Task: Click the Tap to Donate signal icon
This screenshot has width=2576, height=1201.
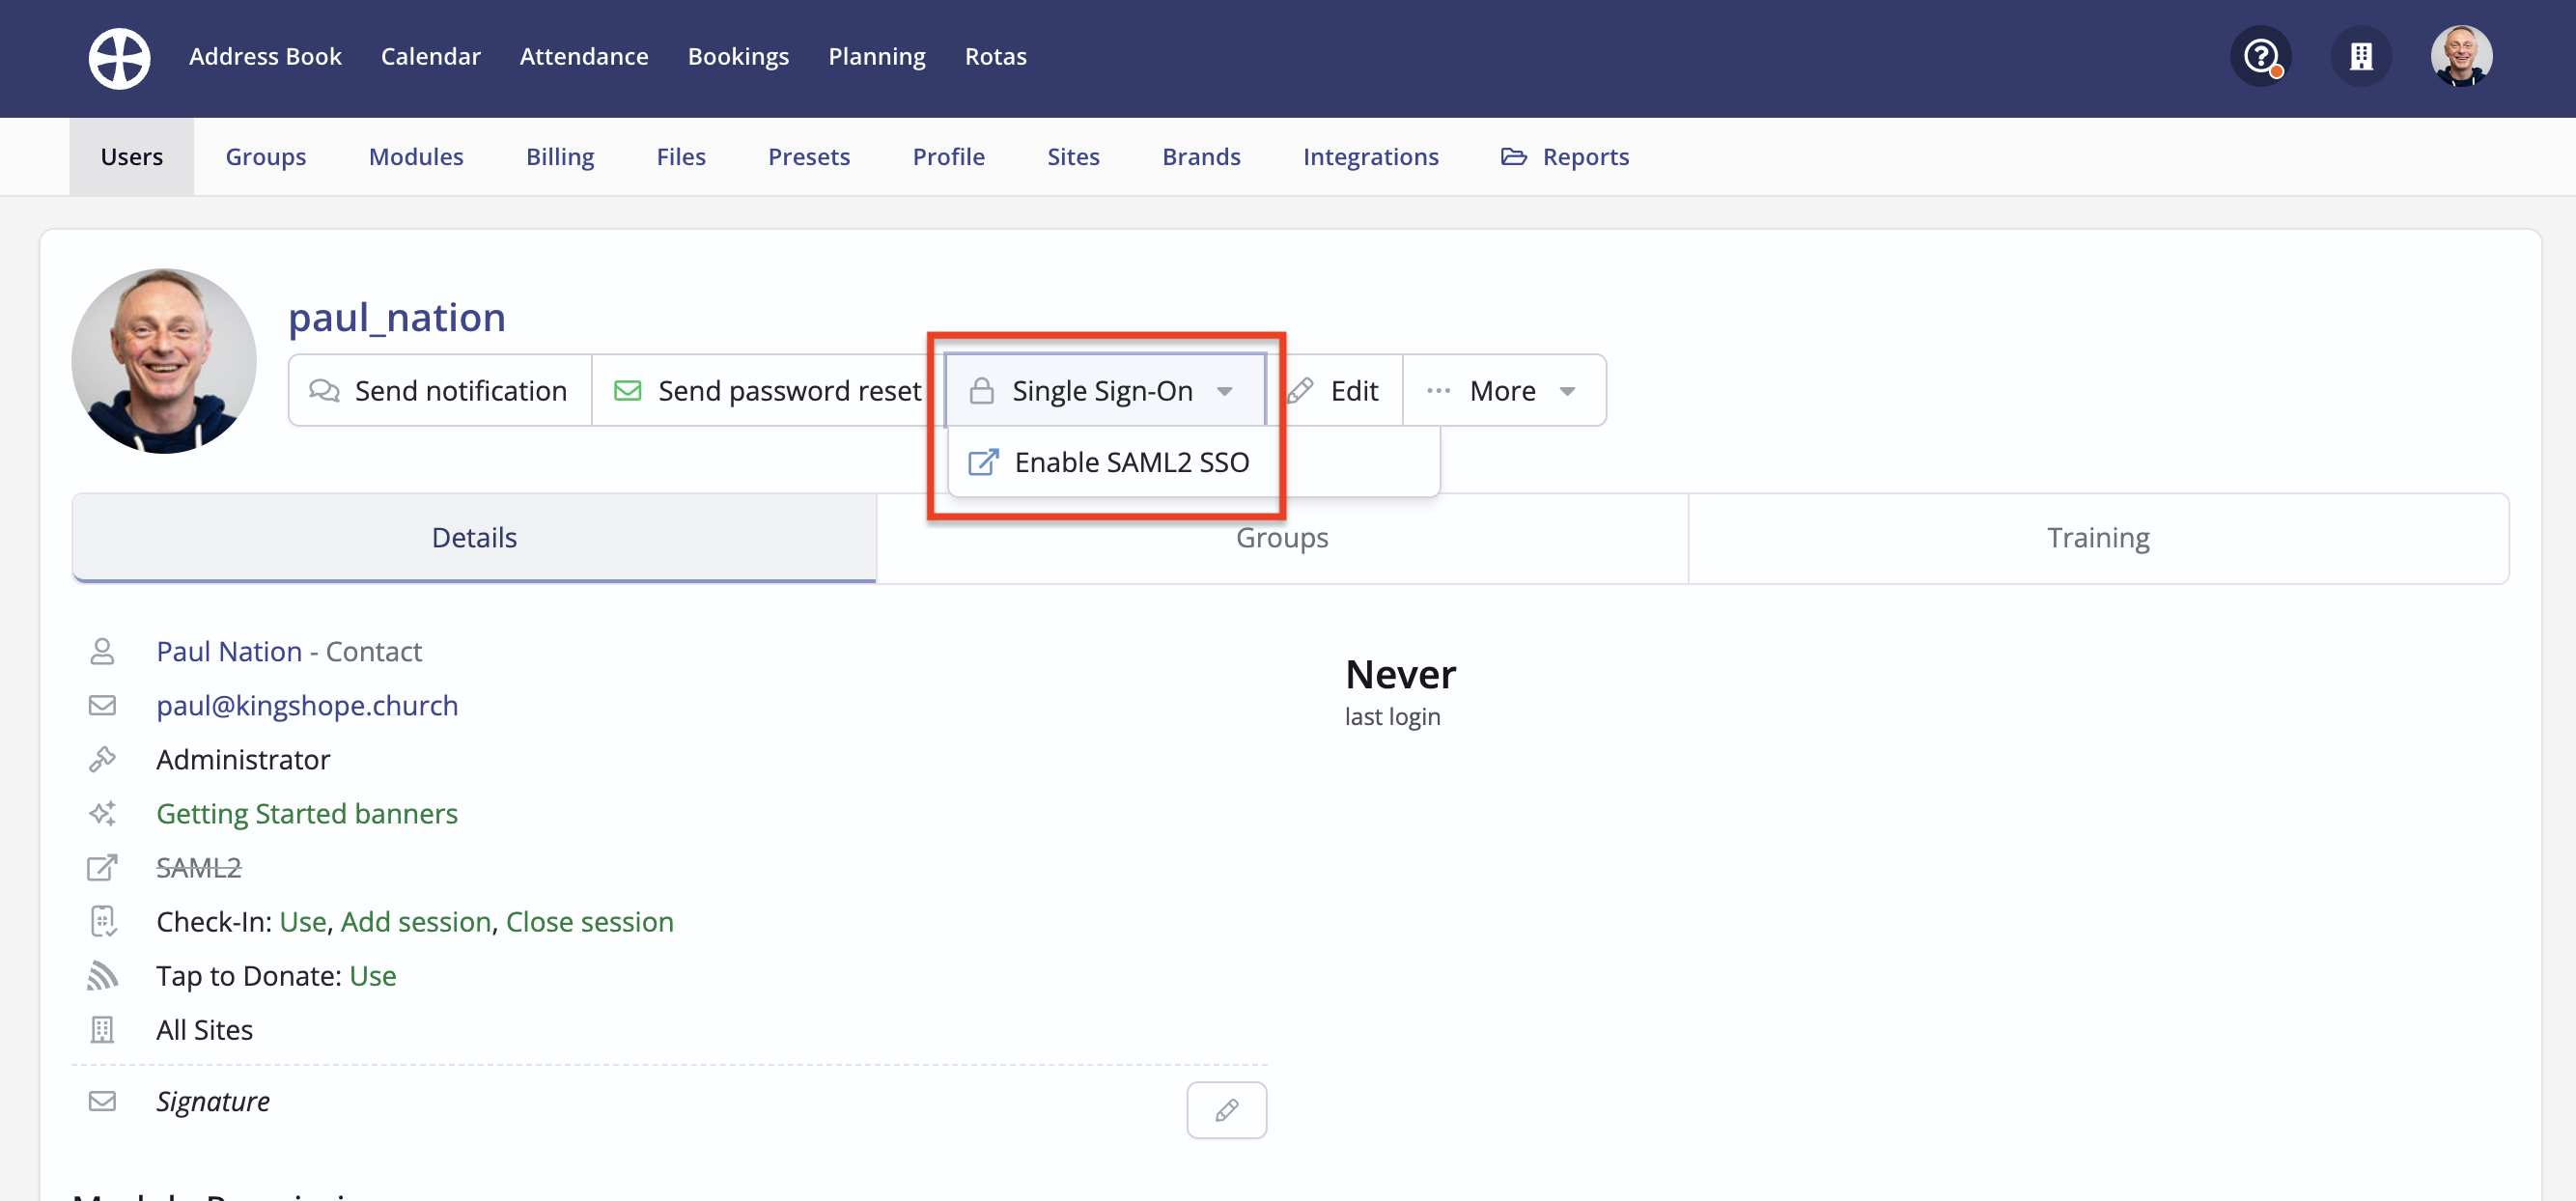Action: [102, 975]
